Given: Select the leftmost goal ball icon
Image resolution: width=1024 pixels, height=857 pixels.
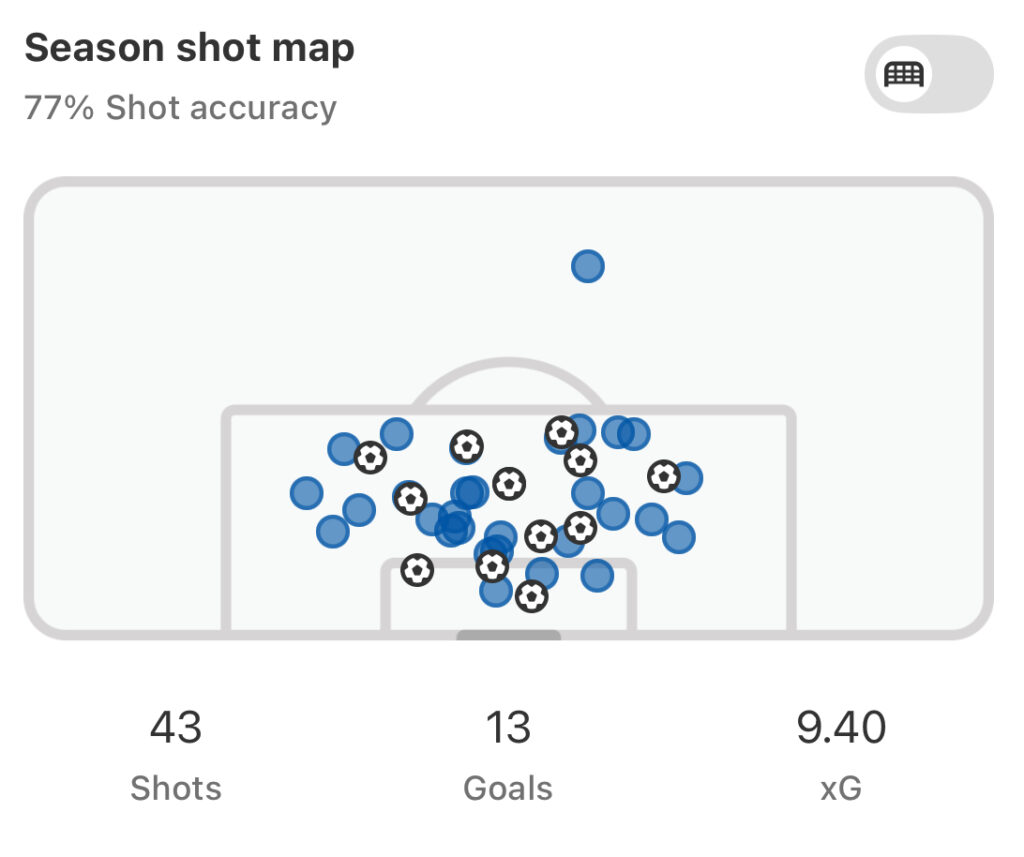Looking at the screenshot, I should (x=370, y=457).
